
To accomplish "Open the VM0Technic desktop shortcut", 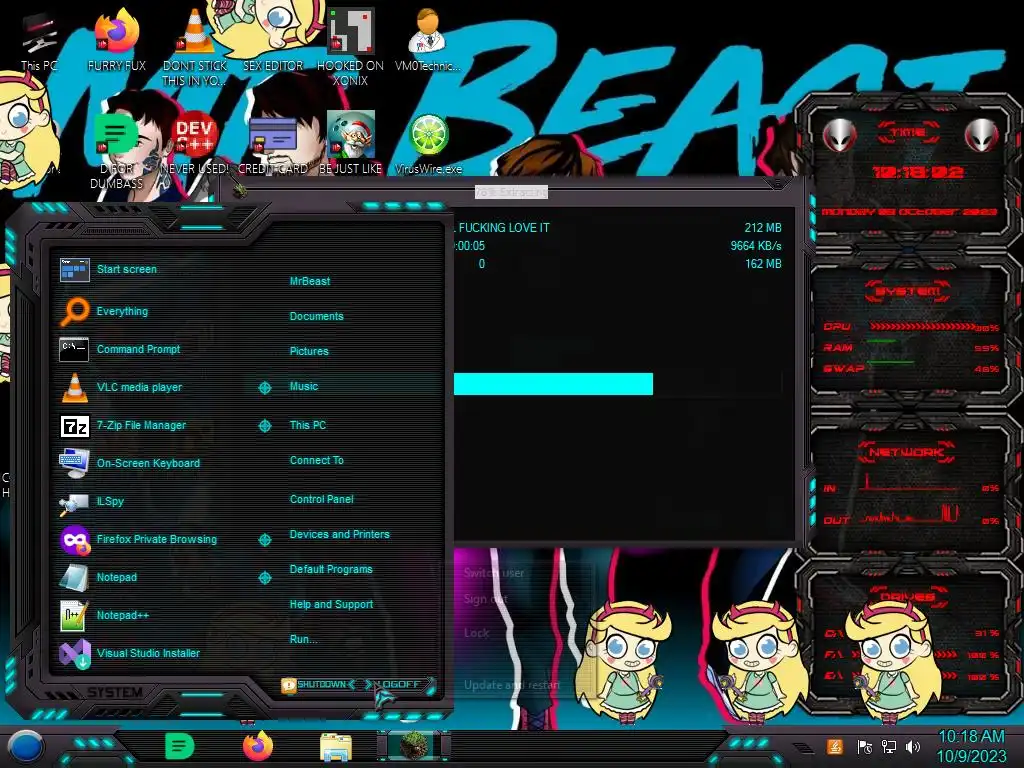I will click(427, 40).
